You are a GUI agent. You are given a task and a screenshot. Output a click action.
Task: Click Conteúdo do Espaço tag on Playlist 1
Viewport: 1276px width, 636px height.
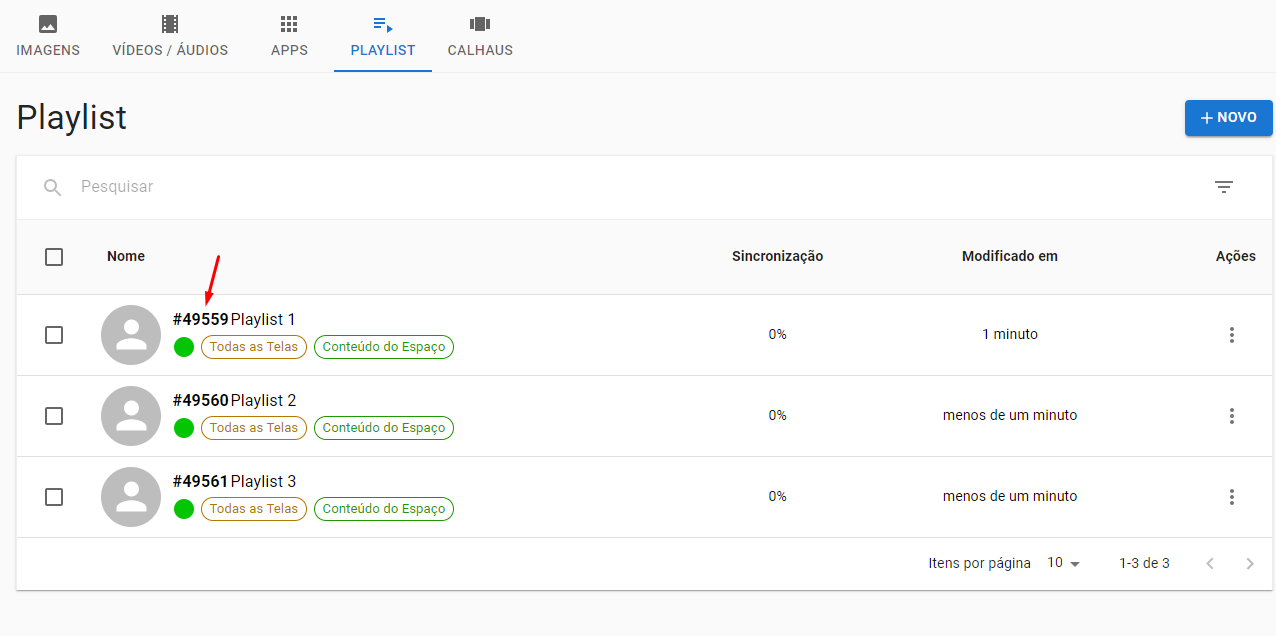[384, 347]
